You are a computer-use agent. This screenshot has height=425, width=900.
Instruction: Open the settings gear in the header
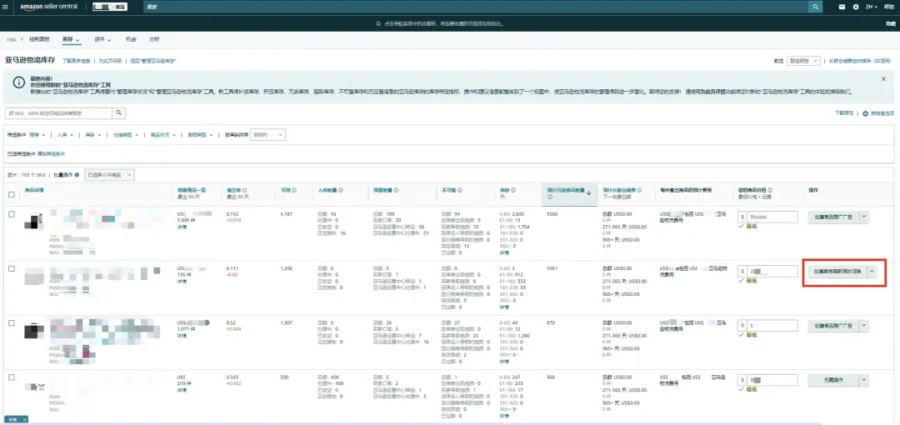pos(856,7)
